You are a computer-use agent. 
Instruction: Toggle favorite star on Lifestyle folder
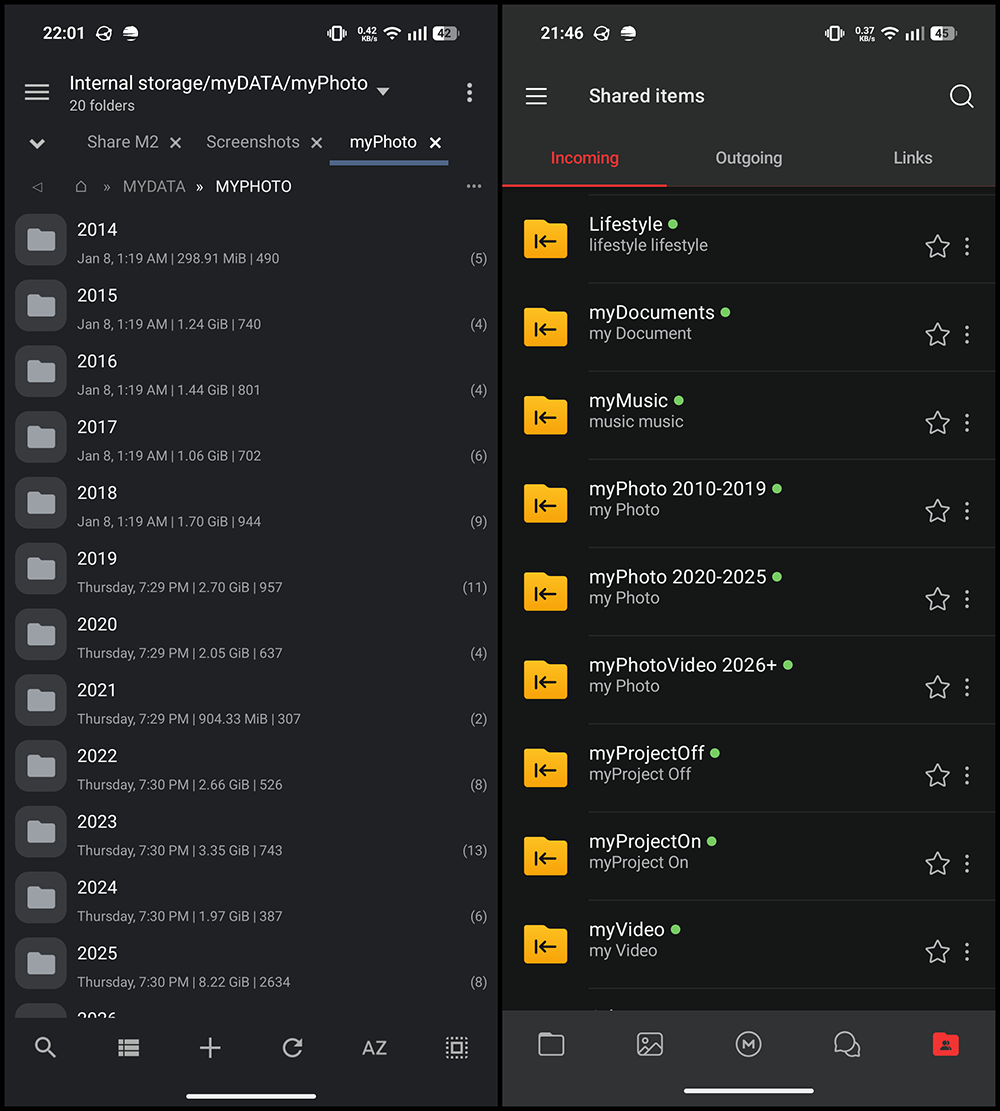(937, 246)
